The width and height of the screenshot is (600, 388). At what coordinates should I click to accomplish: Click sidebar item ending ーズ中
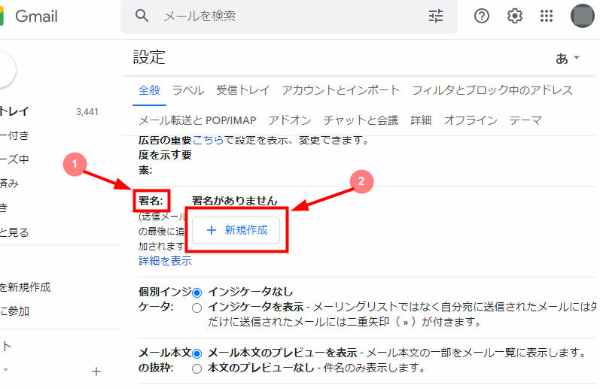pos(15,159)
